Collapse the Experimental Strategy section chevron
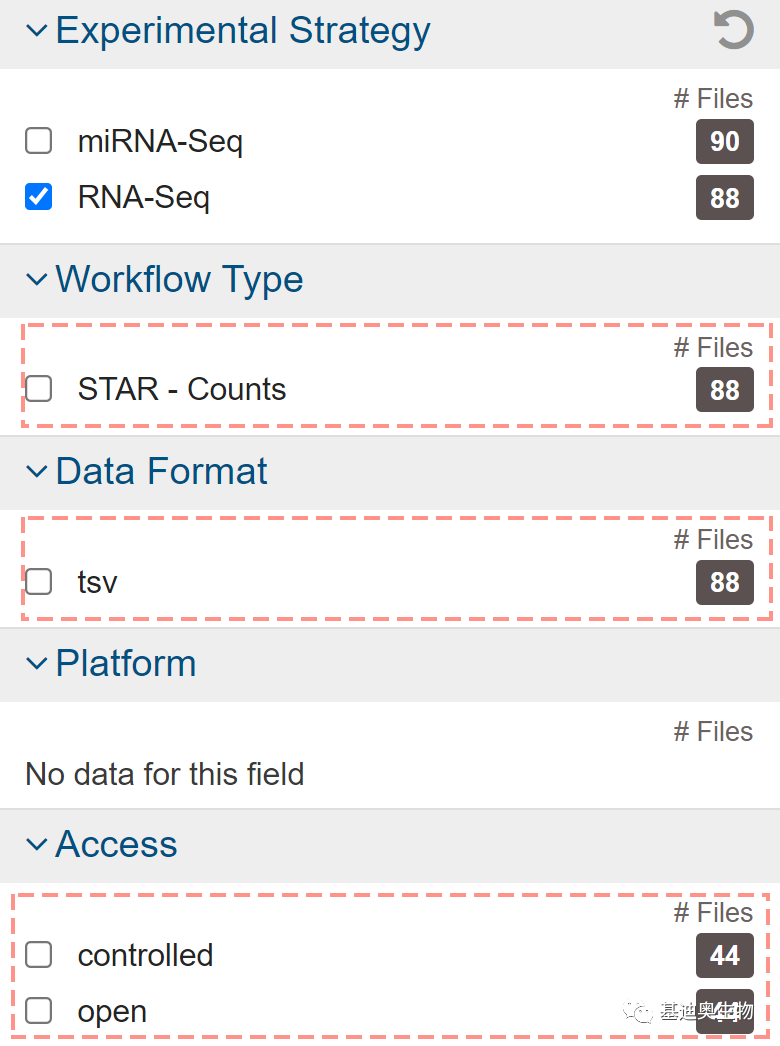 (36, 31)
